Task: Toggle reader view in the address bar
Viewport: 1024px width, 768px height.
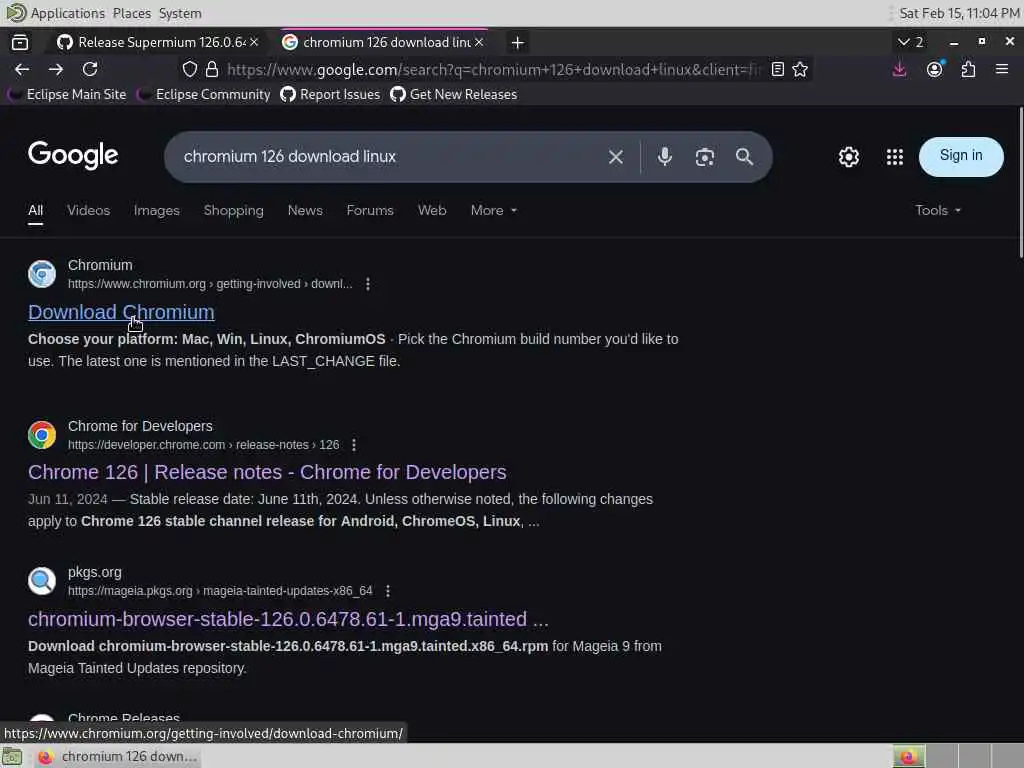Action: point(777,69)
